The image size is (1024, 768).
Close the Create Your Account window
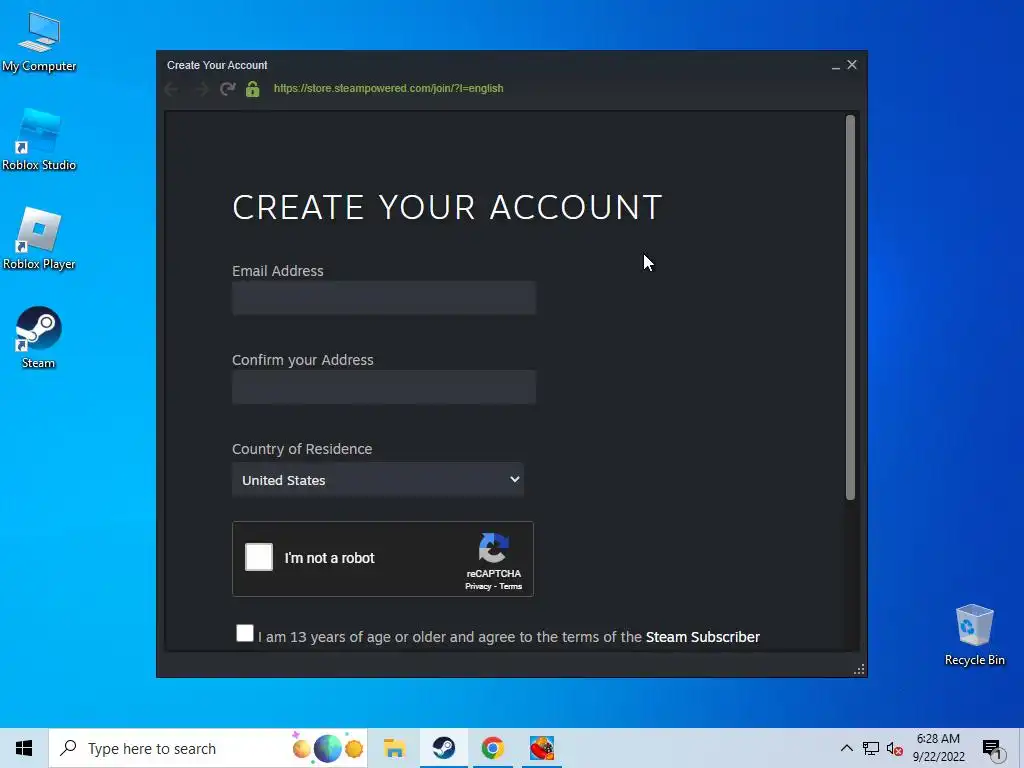pyautogui.click(x=852, y=65)
